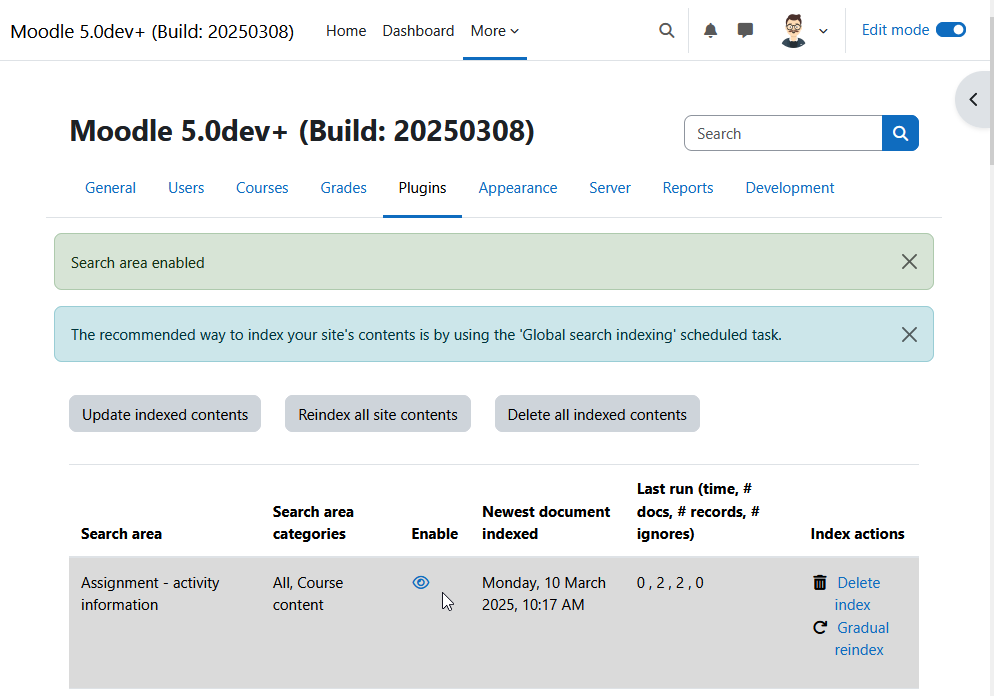994x696 pixels.
Task: Expand the More navigation menu
Action: point(494,30)
